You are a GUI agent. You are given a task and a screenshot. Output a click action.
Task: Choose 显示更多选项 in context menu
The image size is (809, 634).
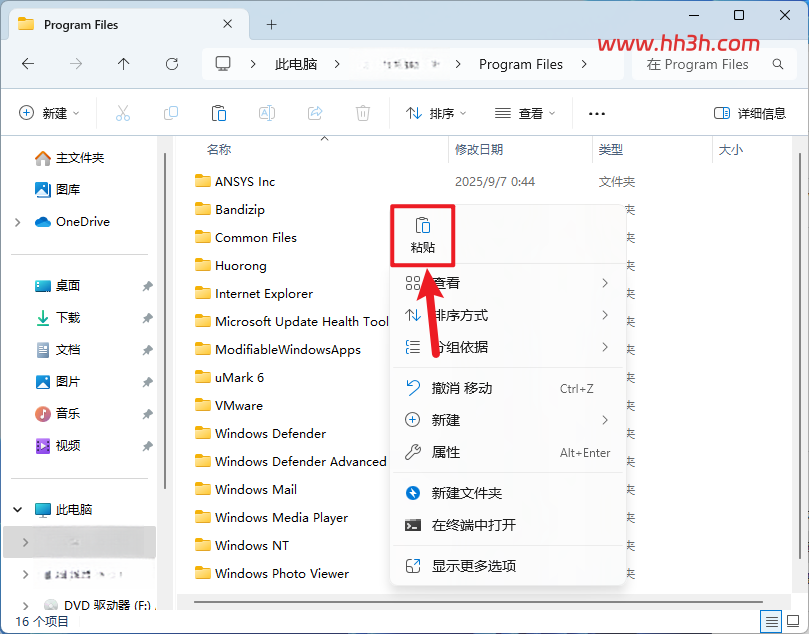click(x=508, y=566)
